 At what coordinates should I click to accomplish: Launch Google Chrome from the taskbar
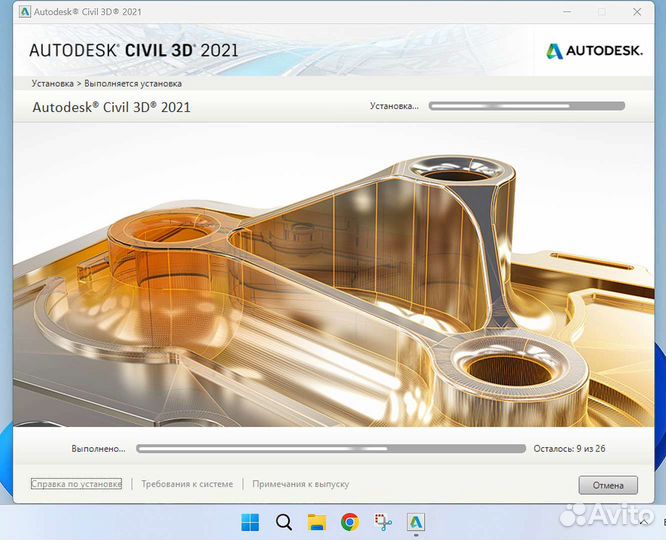[x=349, y=521]
